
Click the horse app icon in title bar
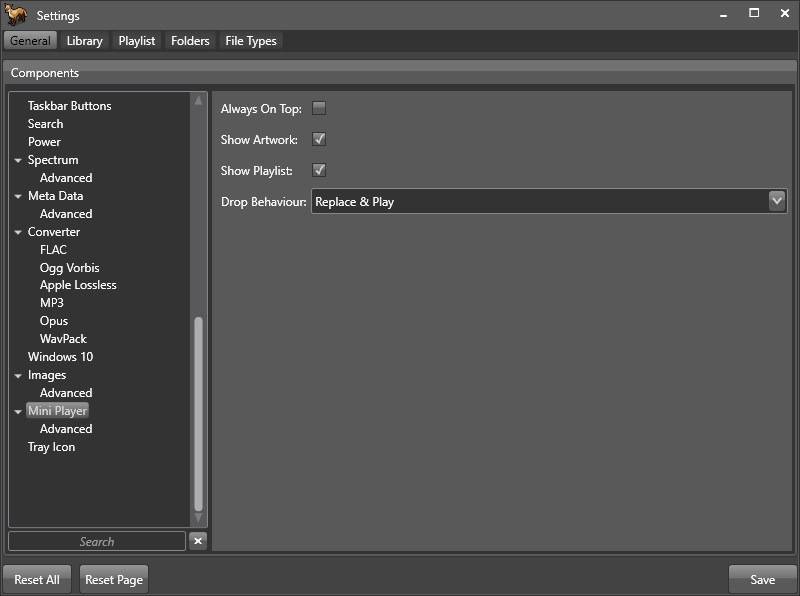click(16, 15)
